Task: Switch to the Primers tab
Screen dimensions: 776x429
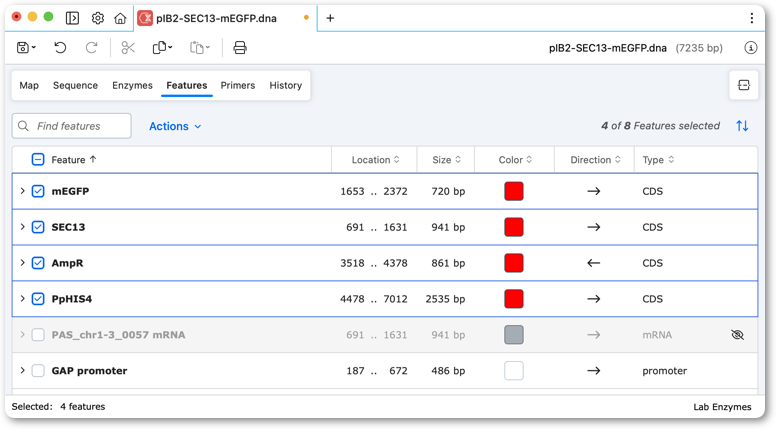Action: click(238, 85)
